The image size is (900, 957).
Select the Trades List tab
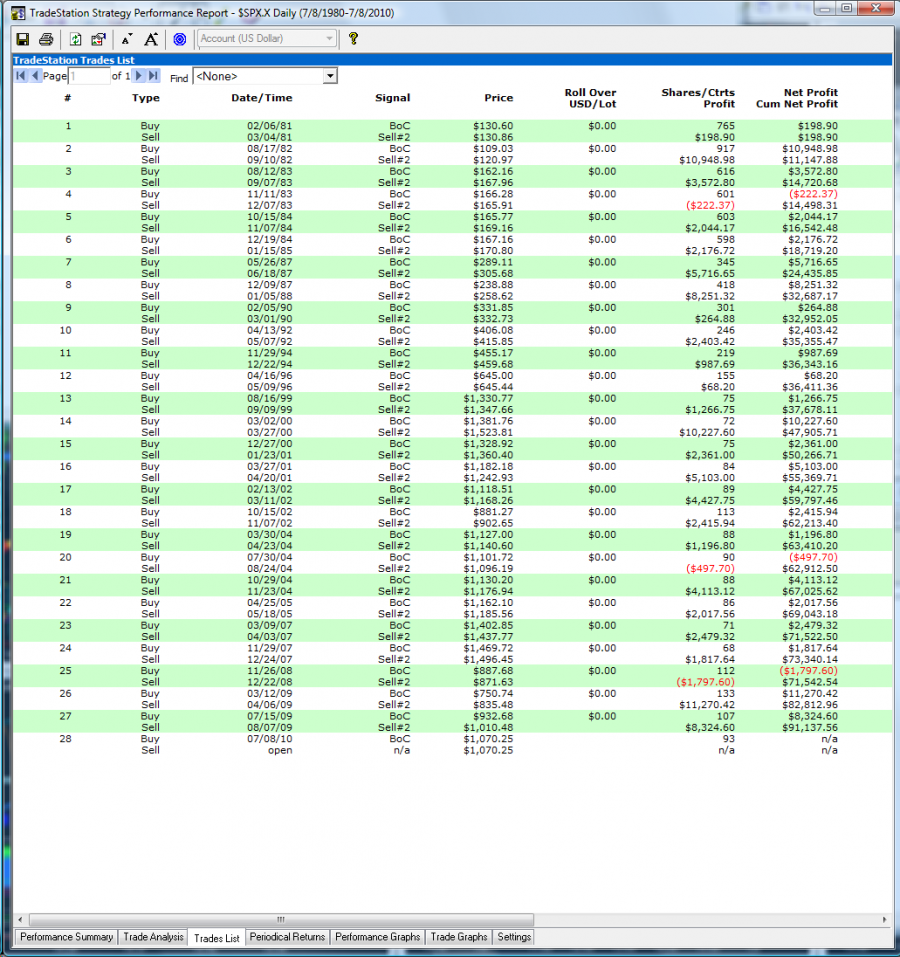(217, 938)
